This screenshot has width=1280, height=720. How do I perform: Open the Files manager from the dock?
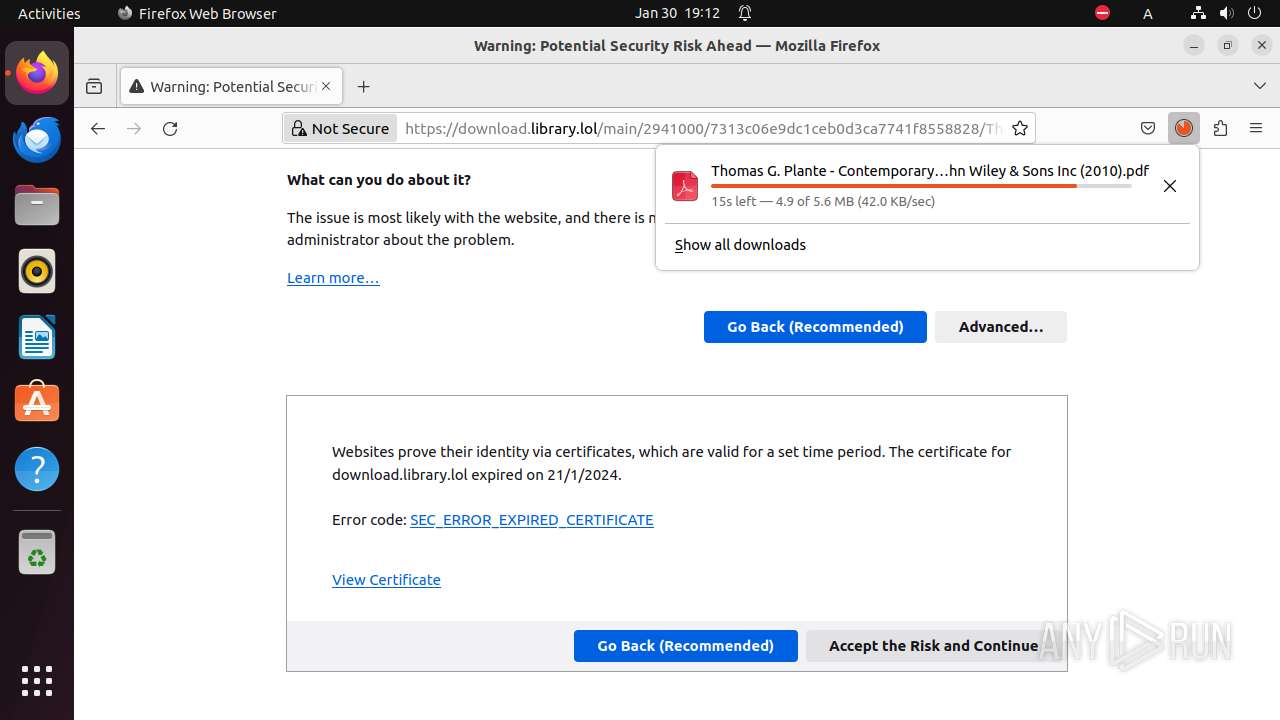click(37, 205)
